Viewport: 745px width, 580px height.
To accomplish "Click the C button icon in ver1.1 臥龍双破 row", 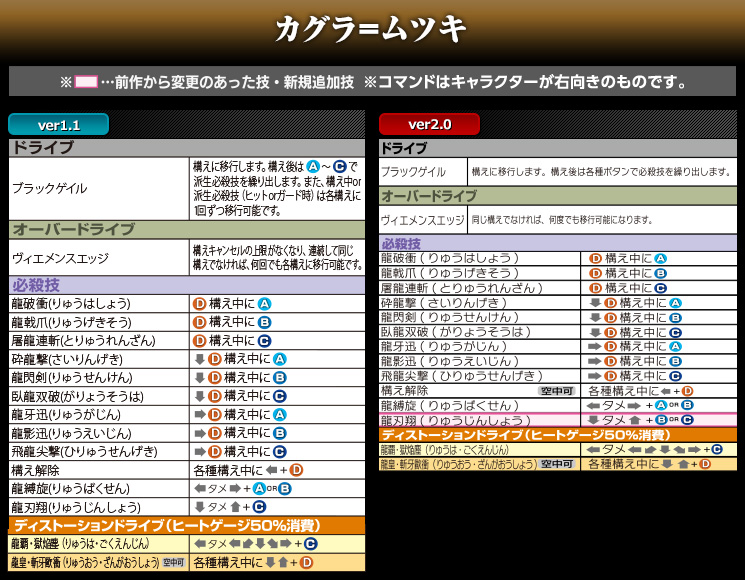I will 280,396.
